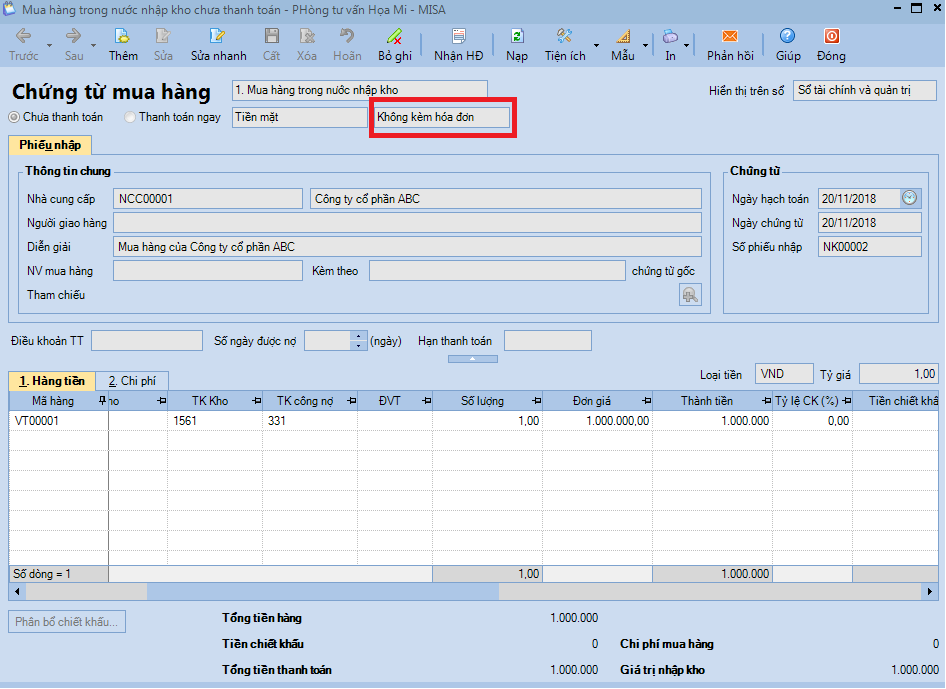Click the Tham chiếu search reference icon
The image size is (946, 689).
click(x=690, y=295)
